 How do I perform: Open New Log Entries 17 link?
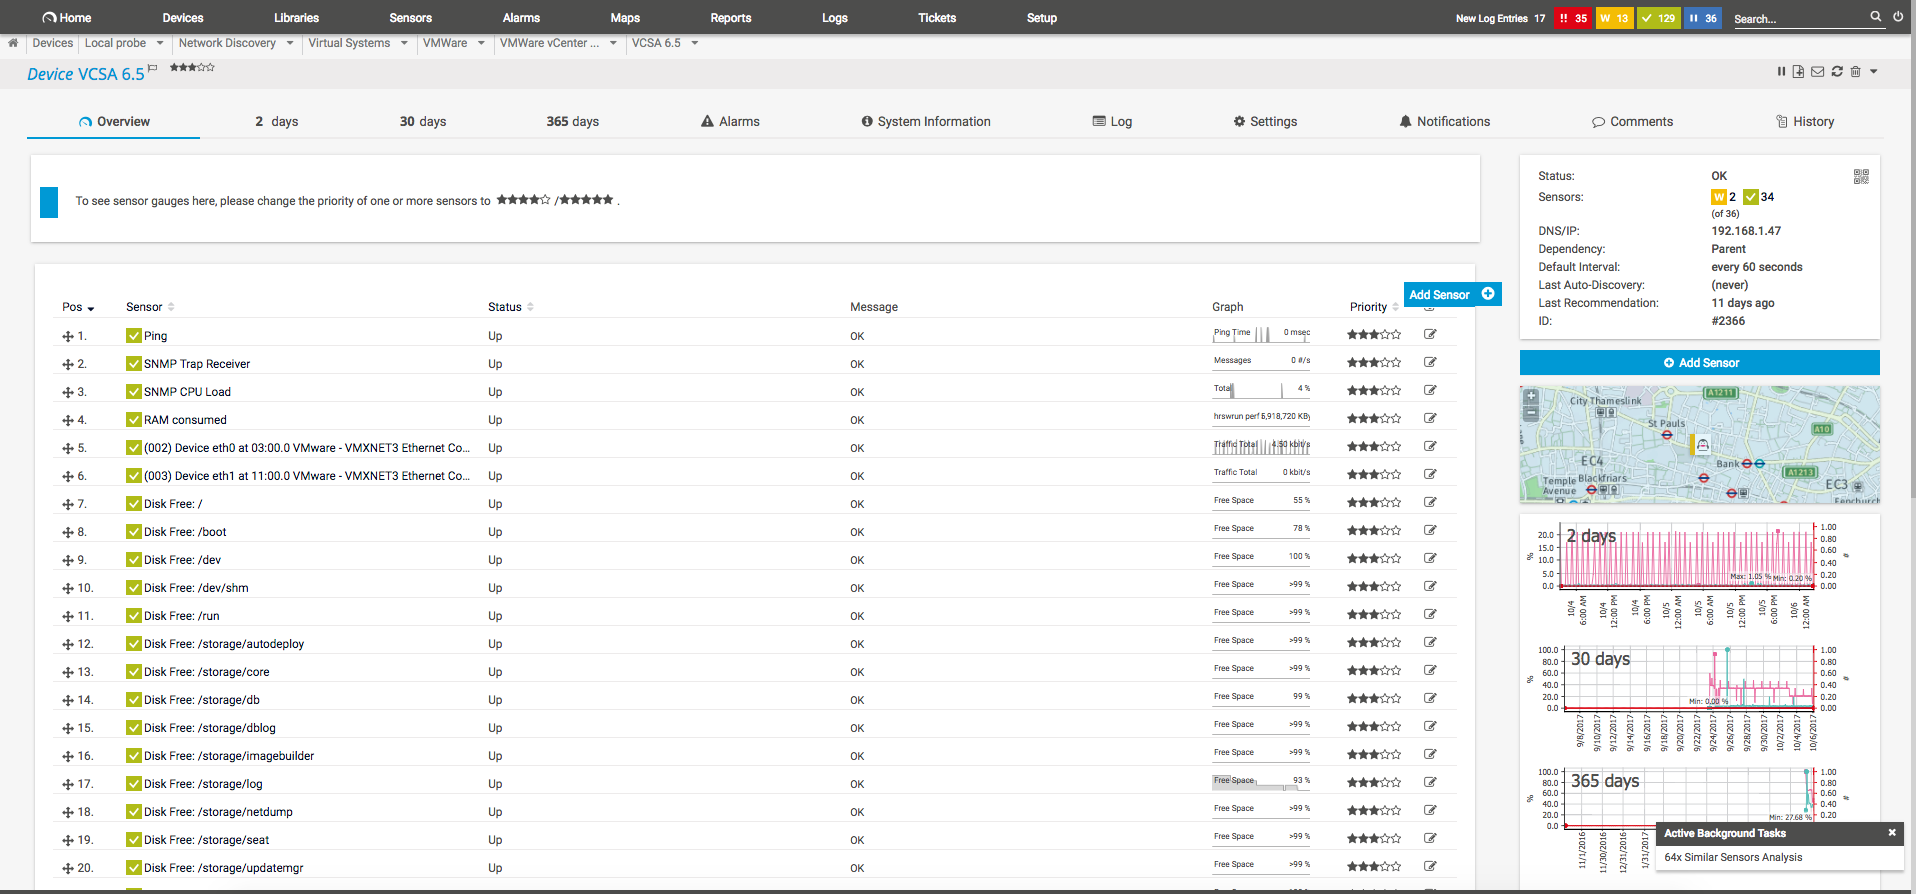click(1500, 18)
